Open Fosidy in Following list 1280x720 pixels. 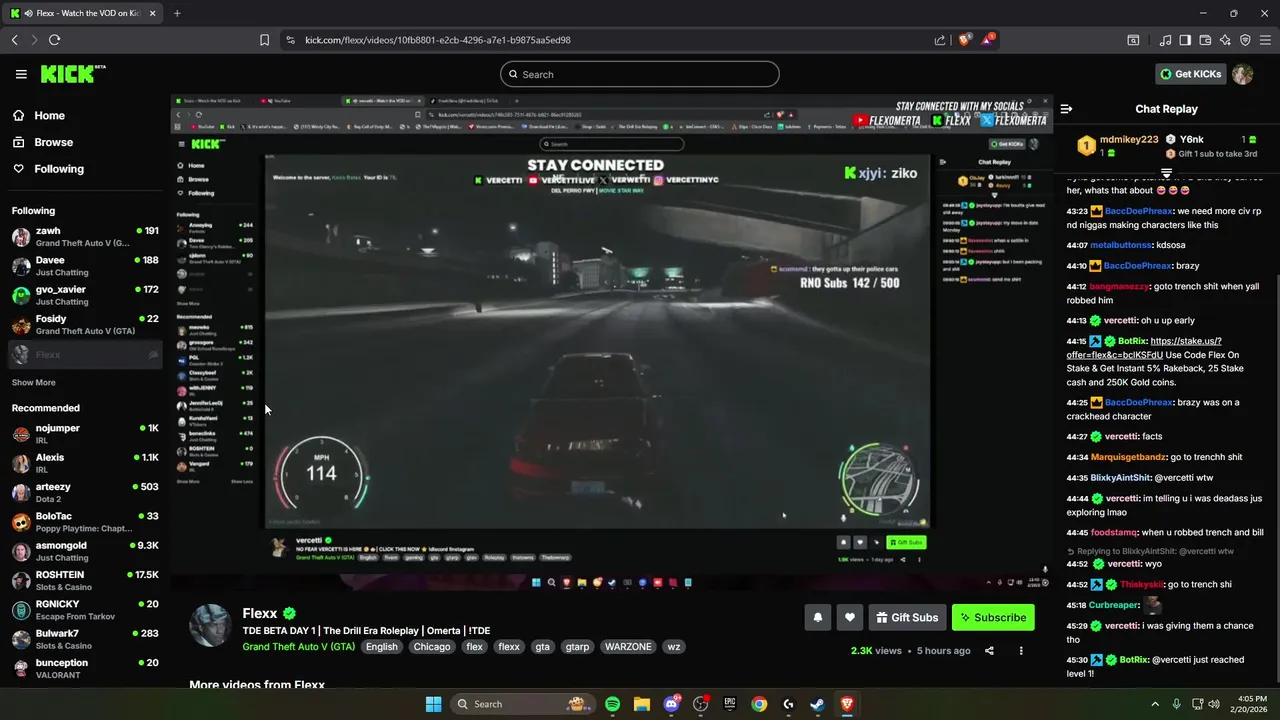pyautogui.click(x=85, y=324)
